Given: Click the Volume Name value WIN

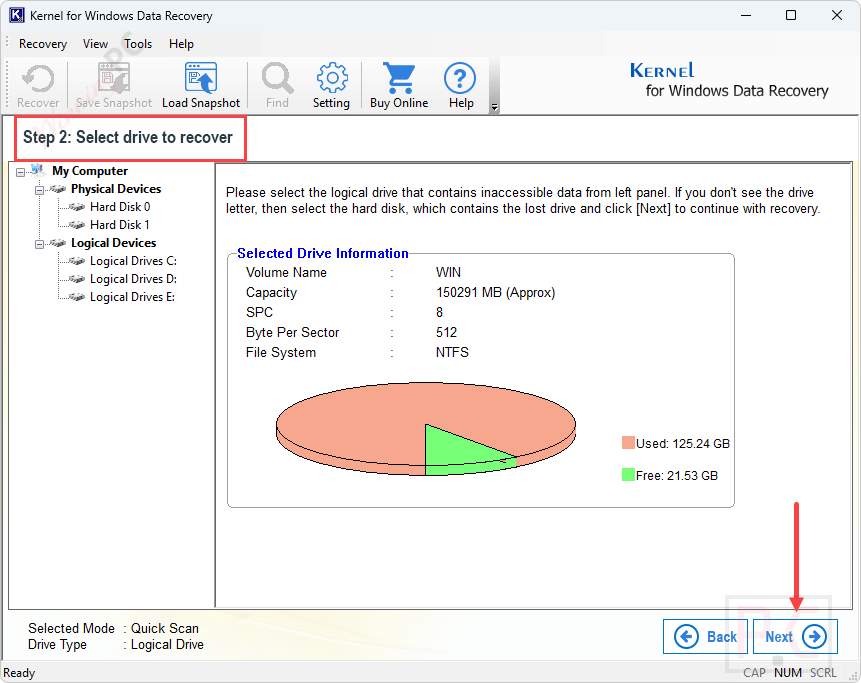Looking at the screenshot, I should [x=448, y=272].
